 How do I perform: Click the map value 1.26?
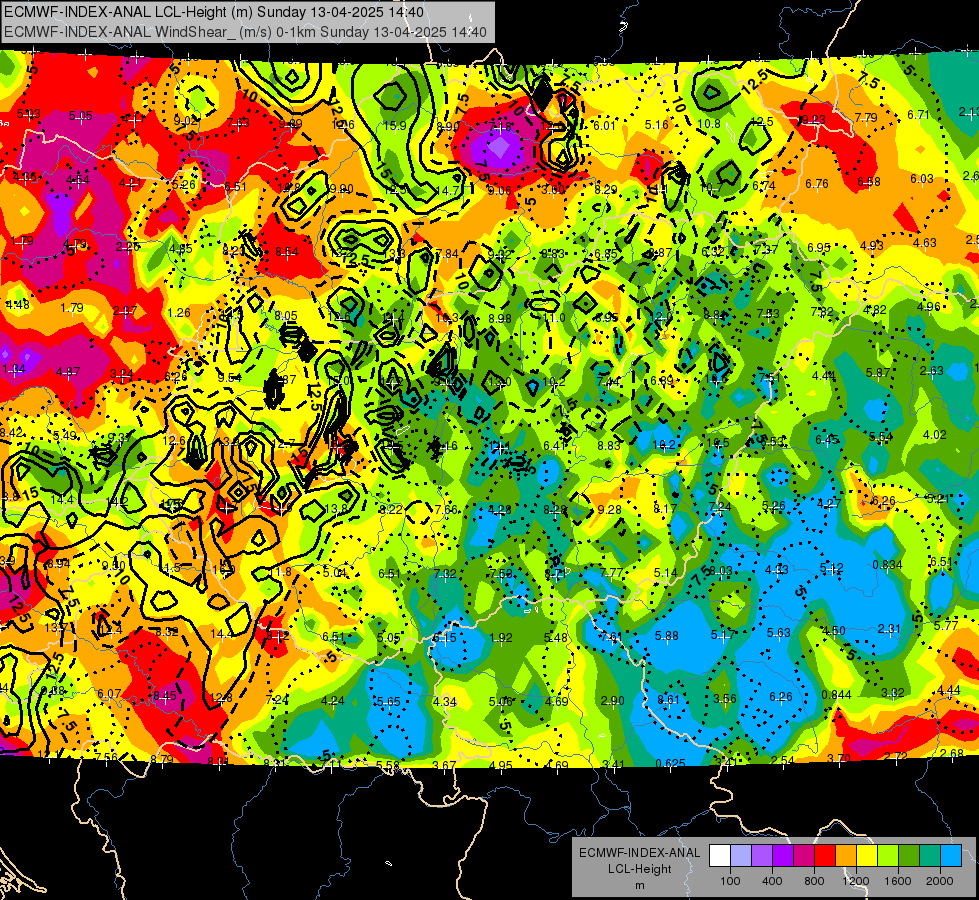179,312
